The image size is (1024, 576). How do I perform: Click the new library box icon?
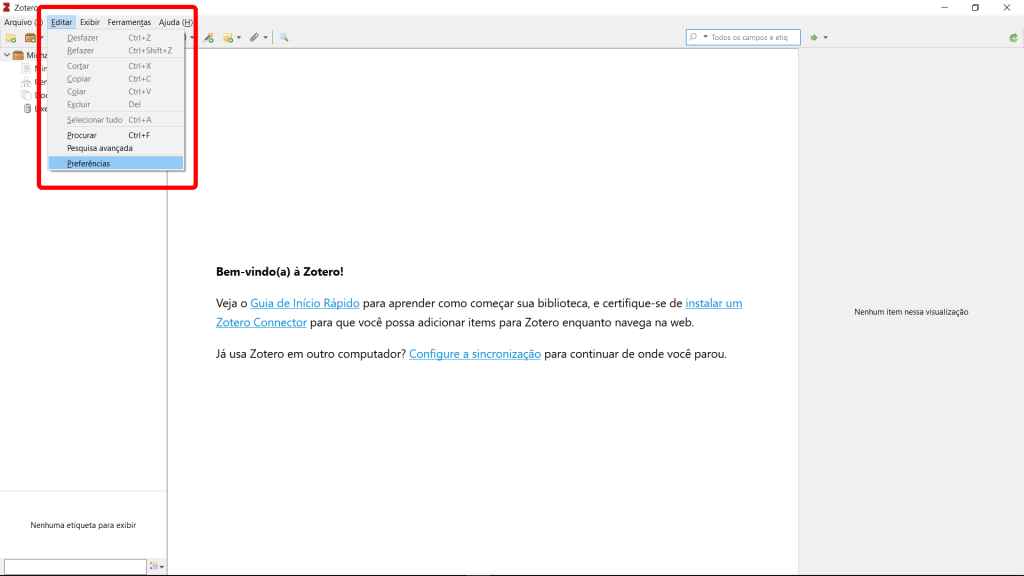click(x=30, y=38)
